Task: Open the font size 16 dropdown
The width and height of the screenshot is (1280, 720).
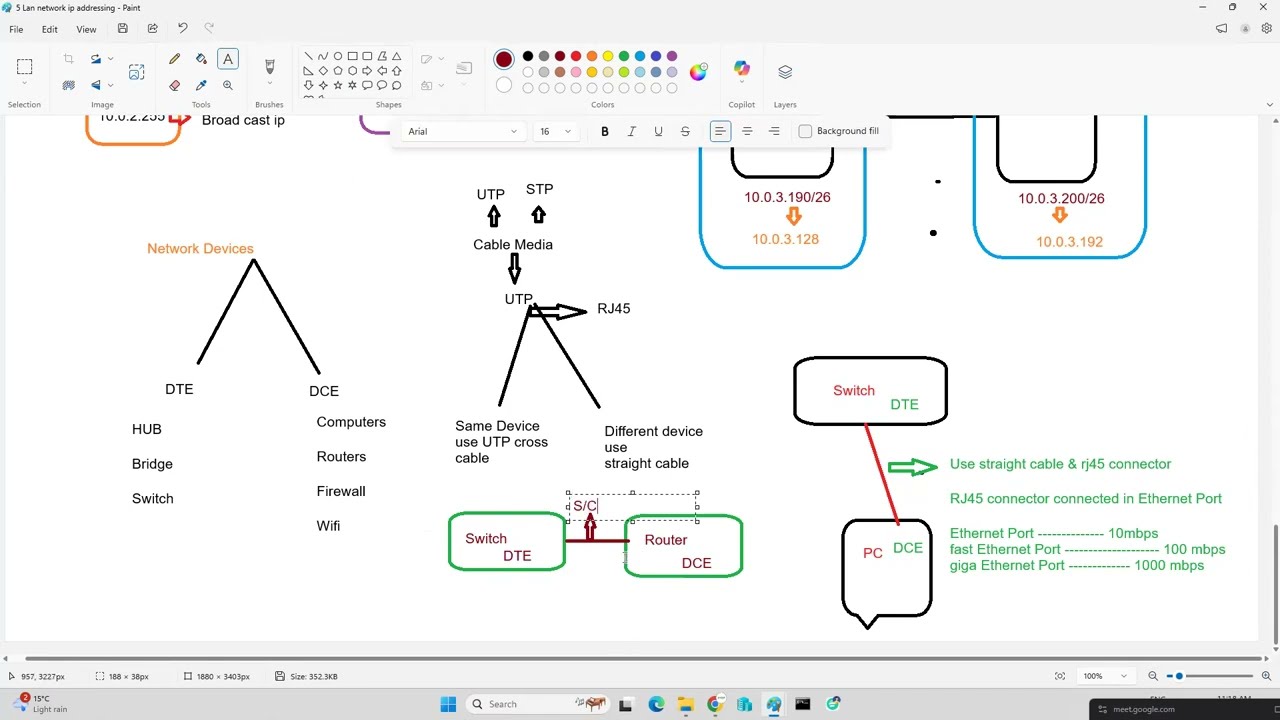Action: [555, 131]
